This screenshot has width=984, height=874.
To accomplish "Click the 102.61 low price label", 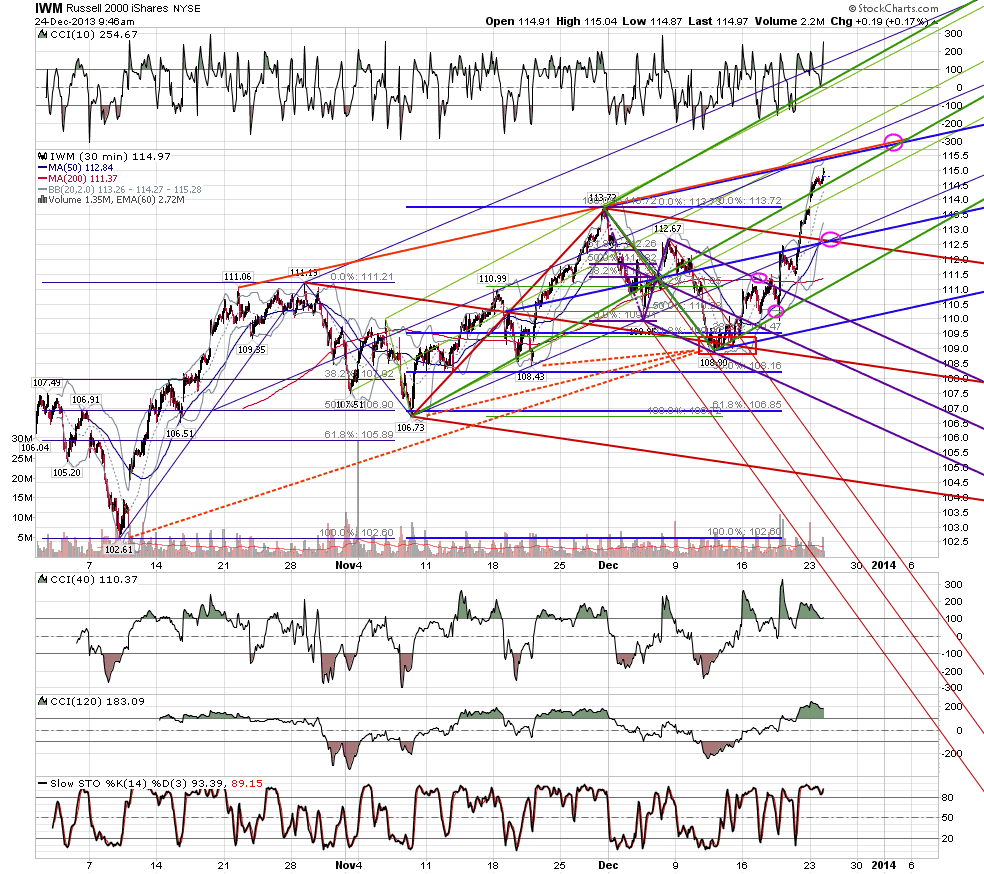I will pyautogui.click(x=119, y=550).
